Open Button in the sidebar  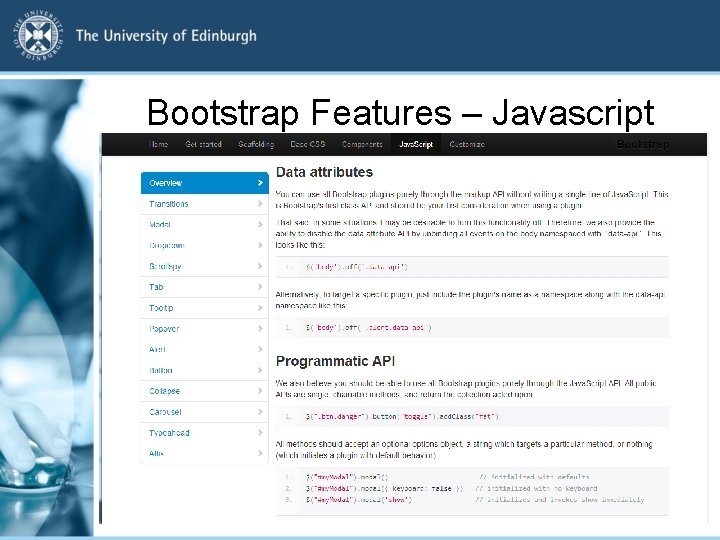pyautogui.click(x=204, y=370)
